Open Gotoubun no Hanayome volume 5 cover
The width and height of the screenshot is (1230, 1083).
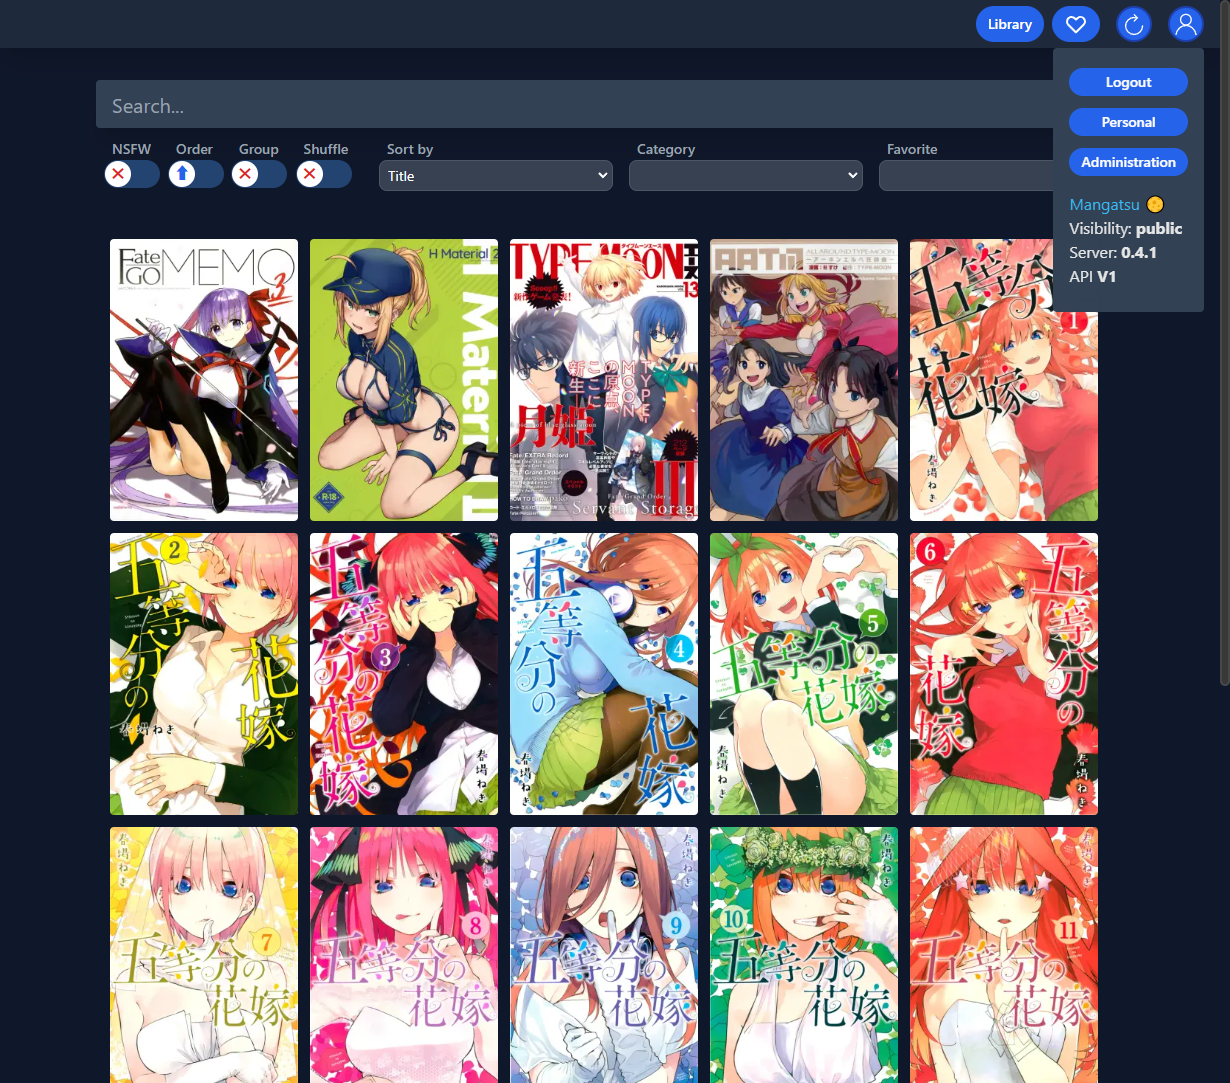804,674
